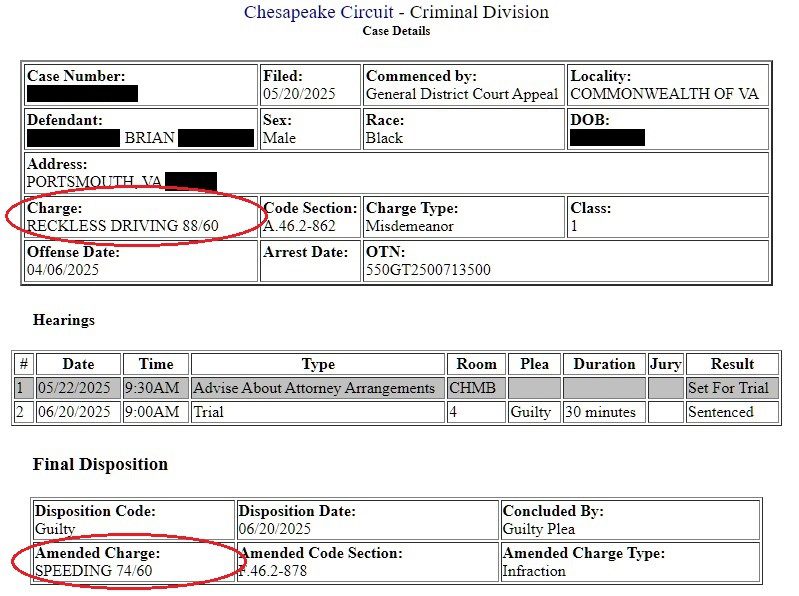The image size is (799, 596).
Task: Click the Set For Trial result cell
Action: pyautogui.click(x=732, y=388)
